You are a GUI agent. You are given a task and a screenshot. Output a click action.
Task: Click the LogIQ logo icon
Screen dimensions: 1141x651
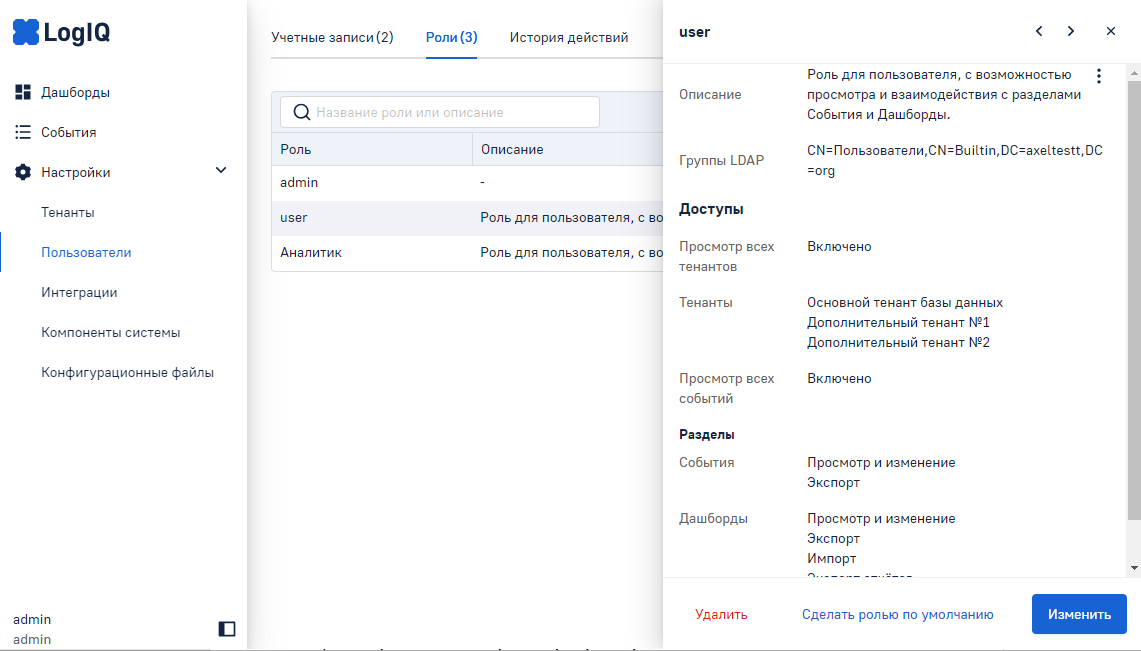pyautogui.click(x=26, y=33)
